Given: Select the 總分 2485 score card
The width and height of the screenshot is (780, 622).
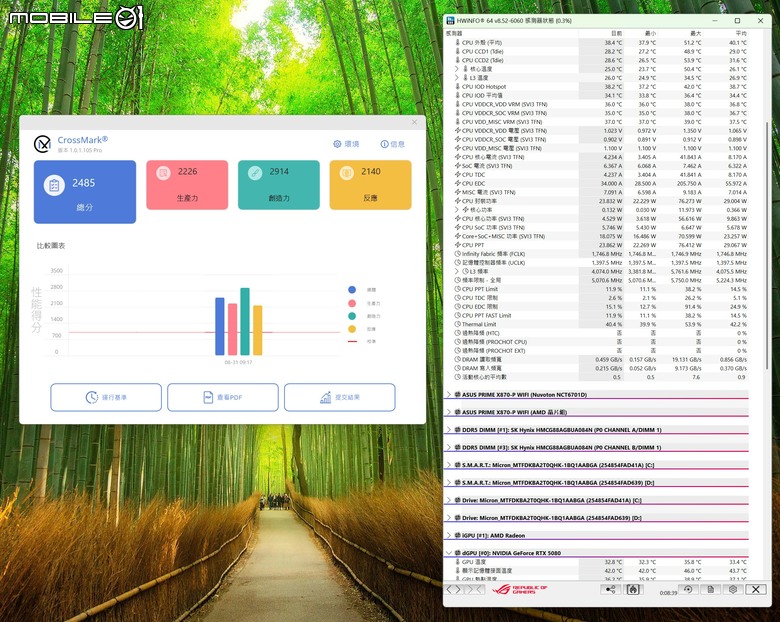Looking at the screenshot, I should tap(85, 192).
